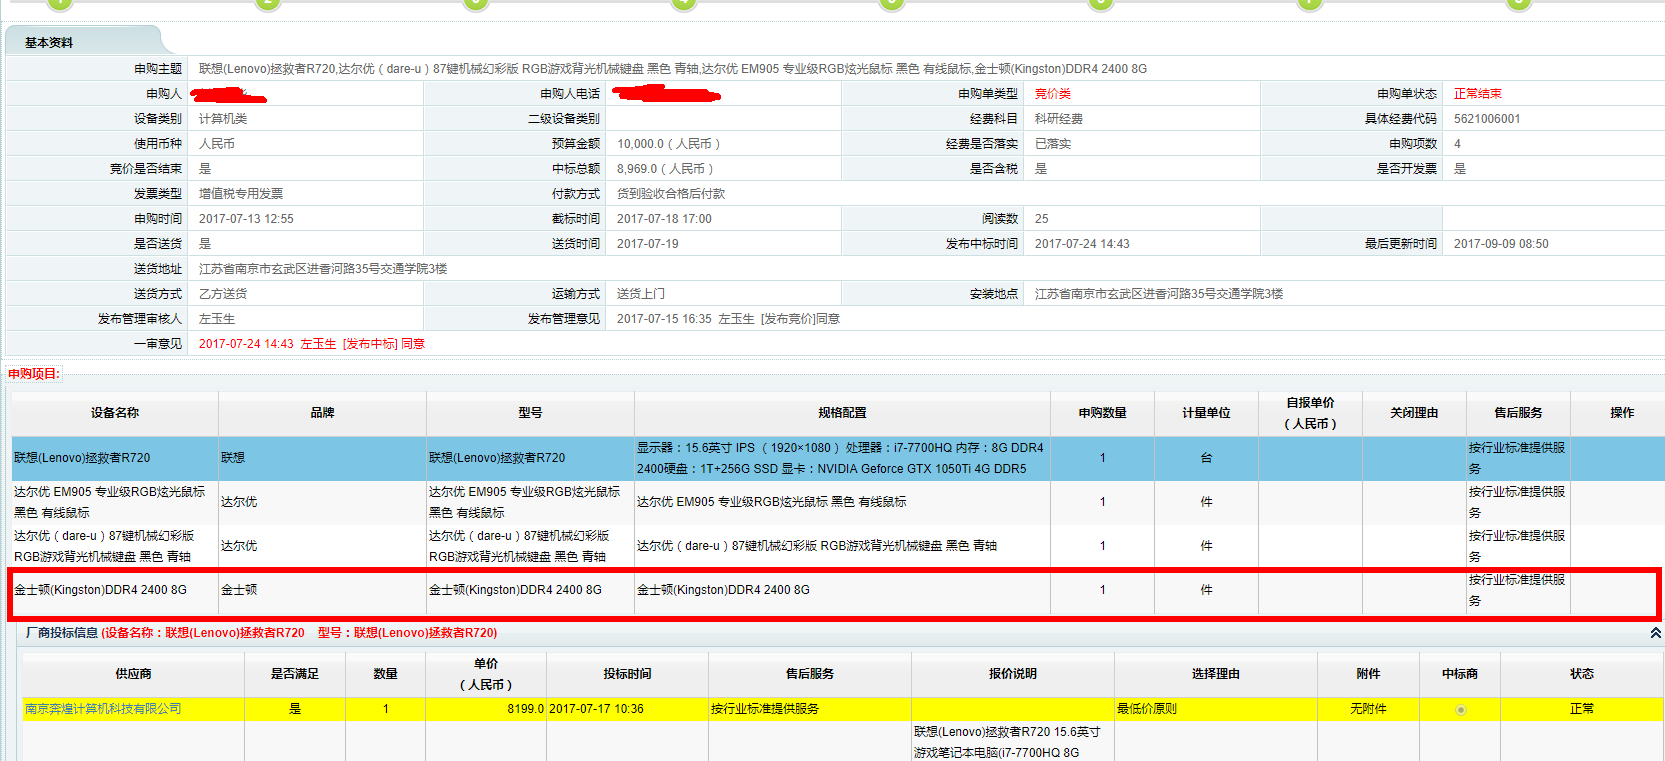Click the 乙方送货 delivery method value
The height and width of the screenshot is (761, 1665).
tap(223, 294)
